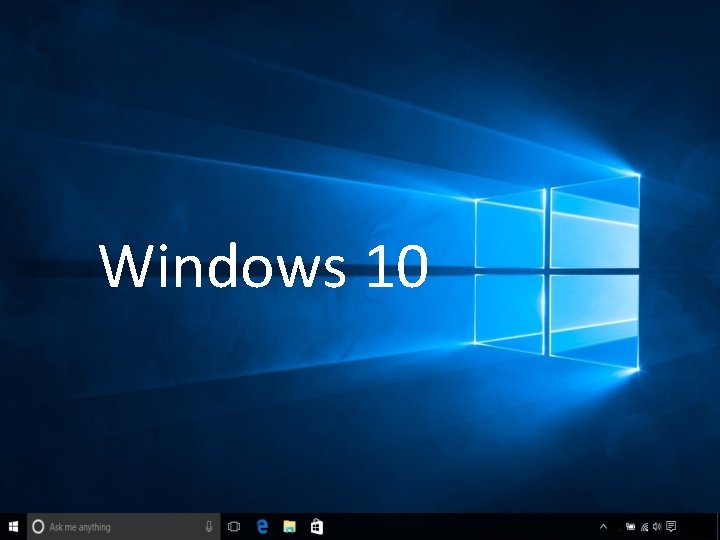Show hidden system tray icons
This screenshot has width=720, height=540.
tap(603, 527)
